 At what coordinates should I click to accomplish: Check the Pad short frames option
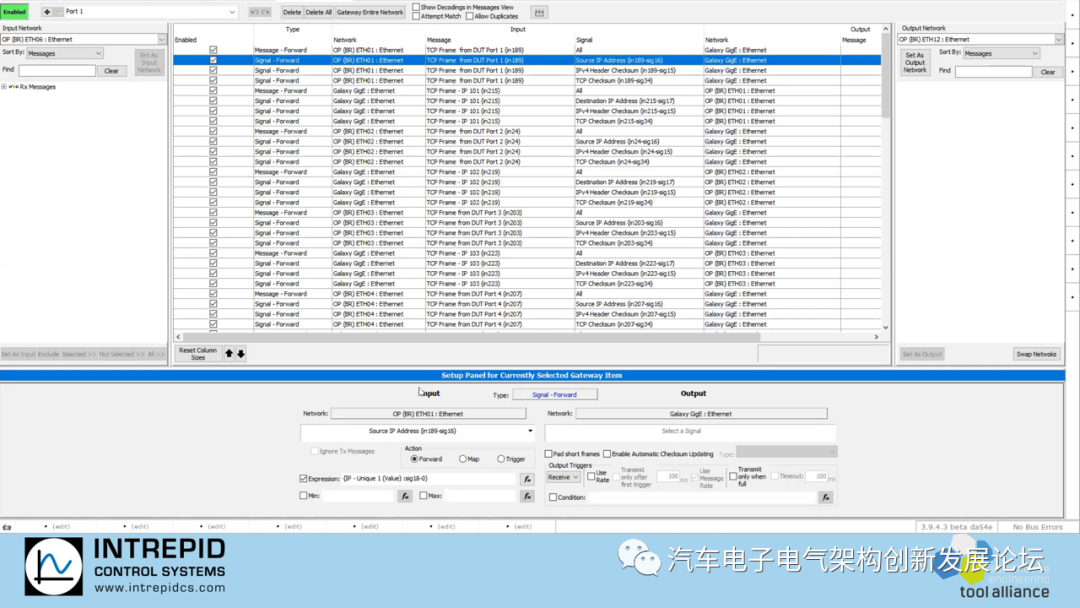pyautogui.click(x=548, y=451)
